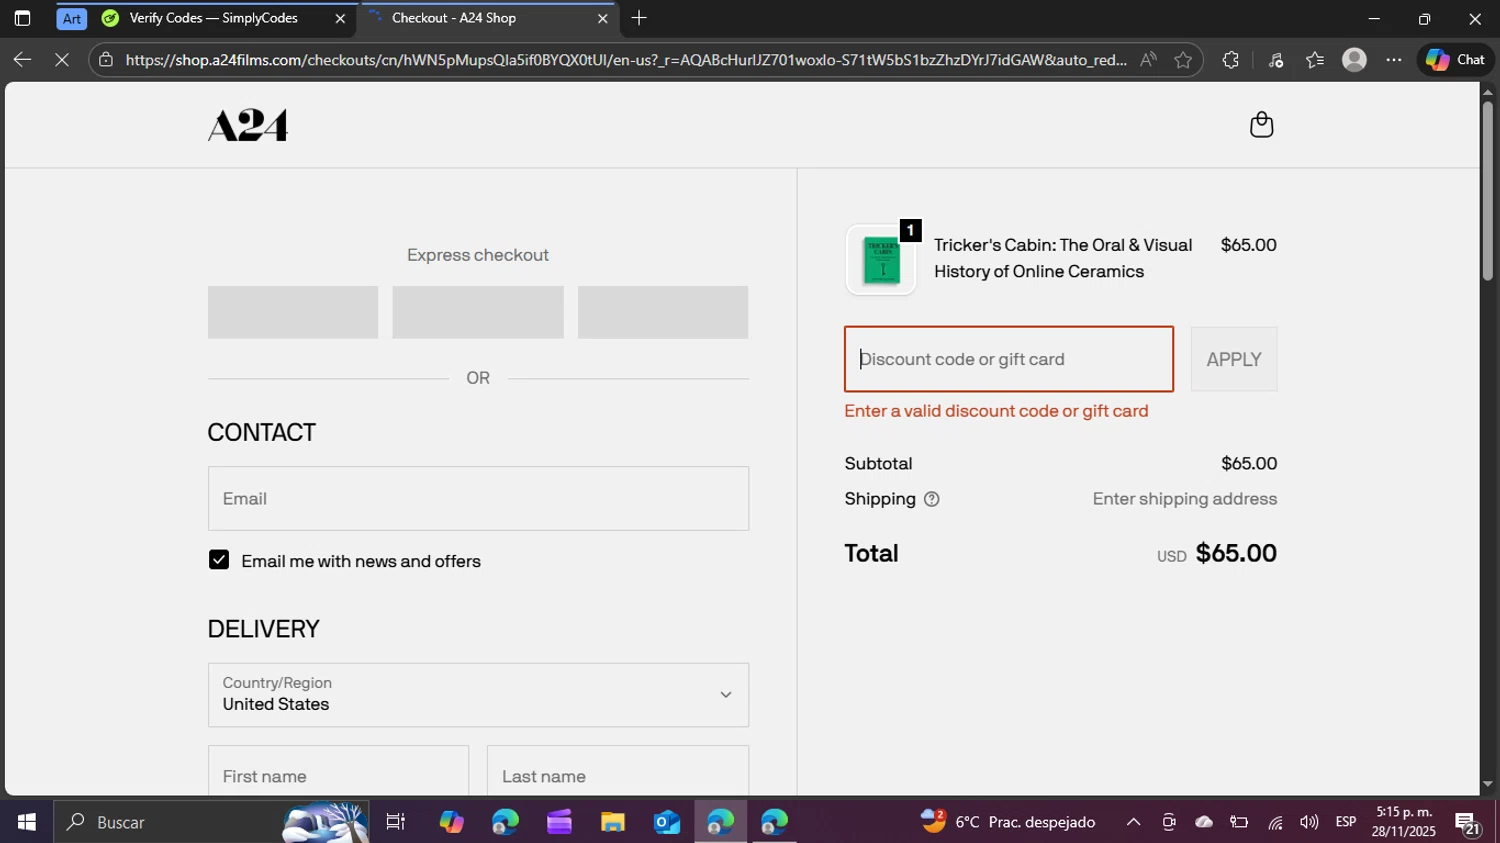Open the tab actions menu icon

tap(22, 18)
